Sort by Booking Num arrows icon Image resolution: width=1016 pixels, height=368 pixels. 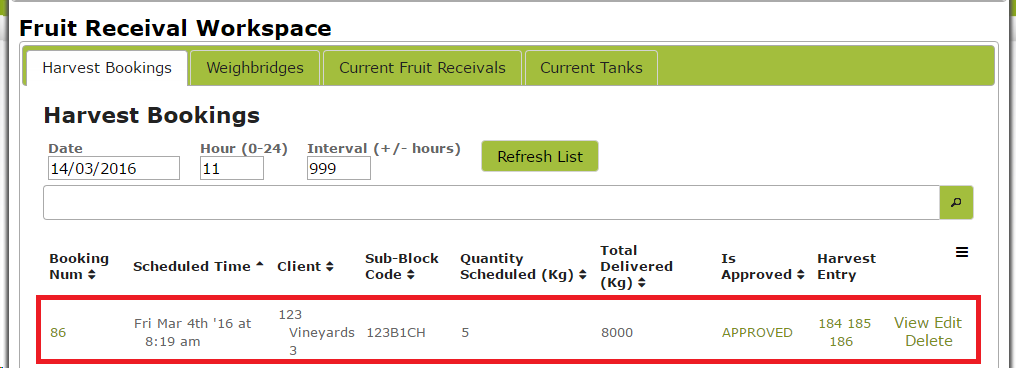[91, 275]
